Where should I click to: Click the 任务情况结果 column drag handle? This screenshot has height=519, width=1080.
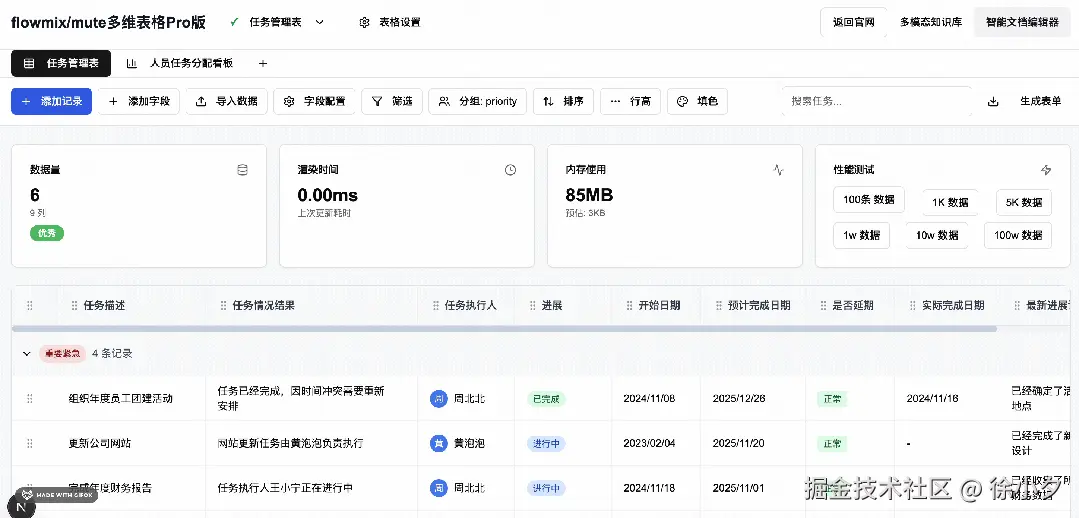click(x=223, y=306)
